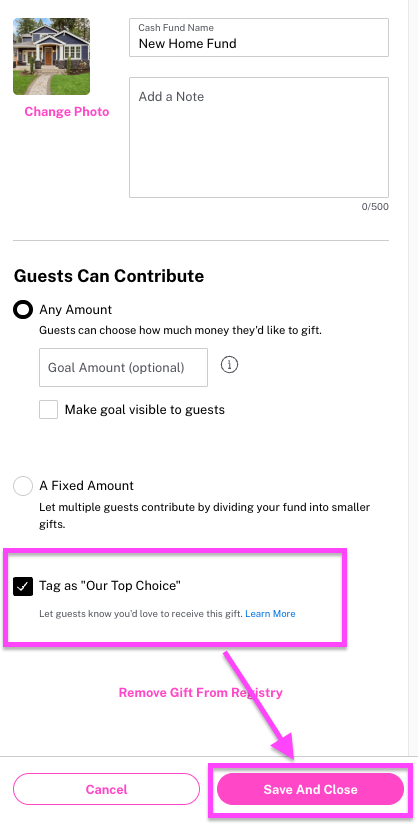Select the Any Amount radio button

tap(23, 310)
